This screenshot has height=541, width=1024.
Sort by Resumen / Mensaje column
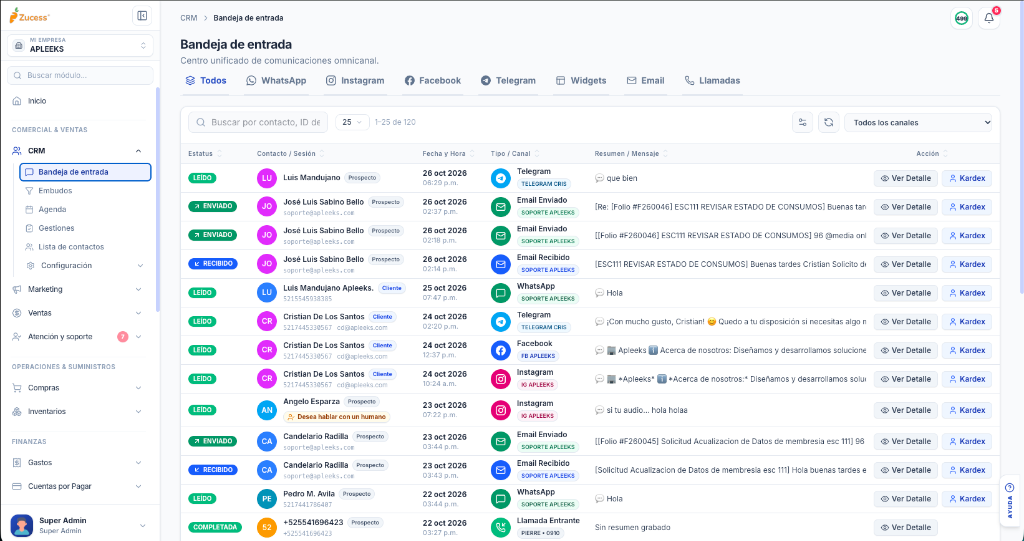(631, 154)
